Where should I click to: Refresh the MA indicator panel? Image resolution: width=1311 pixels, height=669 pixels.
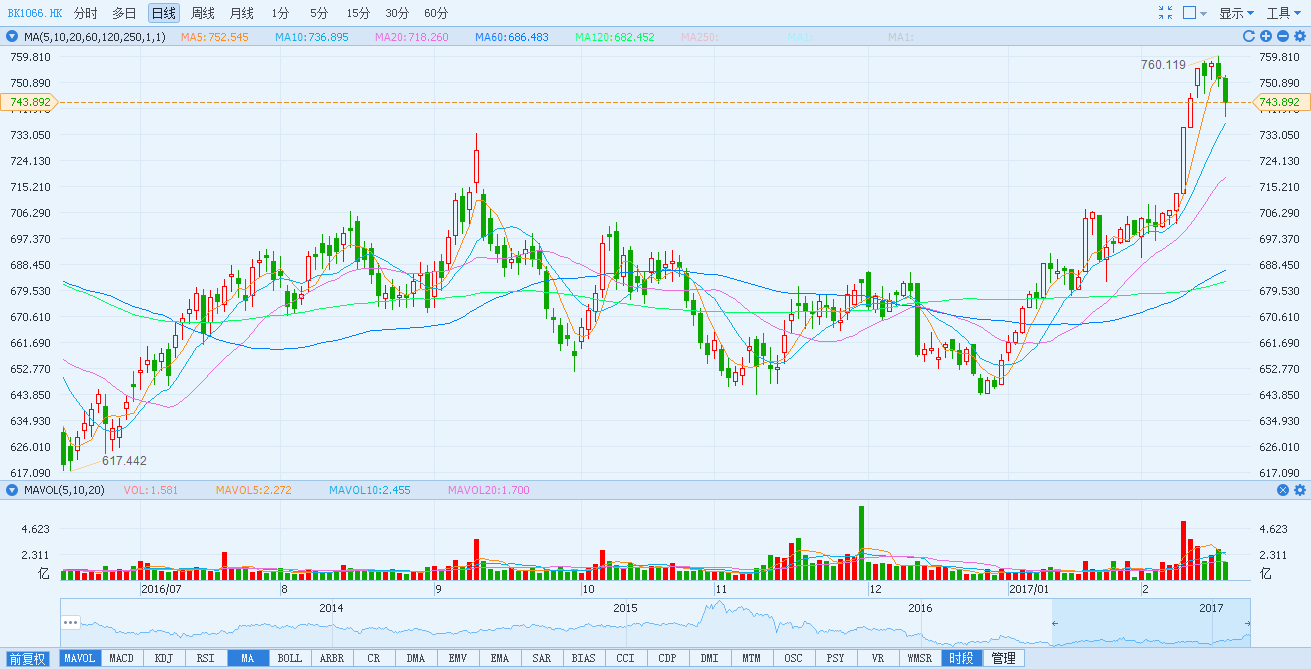[x=1249, y=37]
